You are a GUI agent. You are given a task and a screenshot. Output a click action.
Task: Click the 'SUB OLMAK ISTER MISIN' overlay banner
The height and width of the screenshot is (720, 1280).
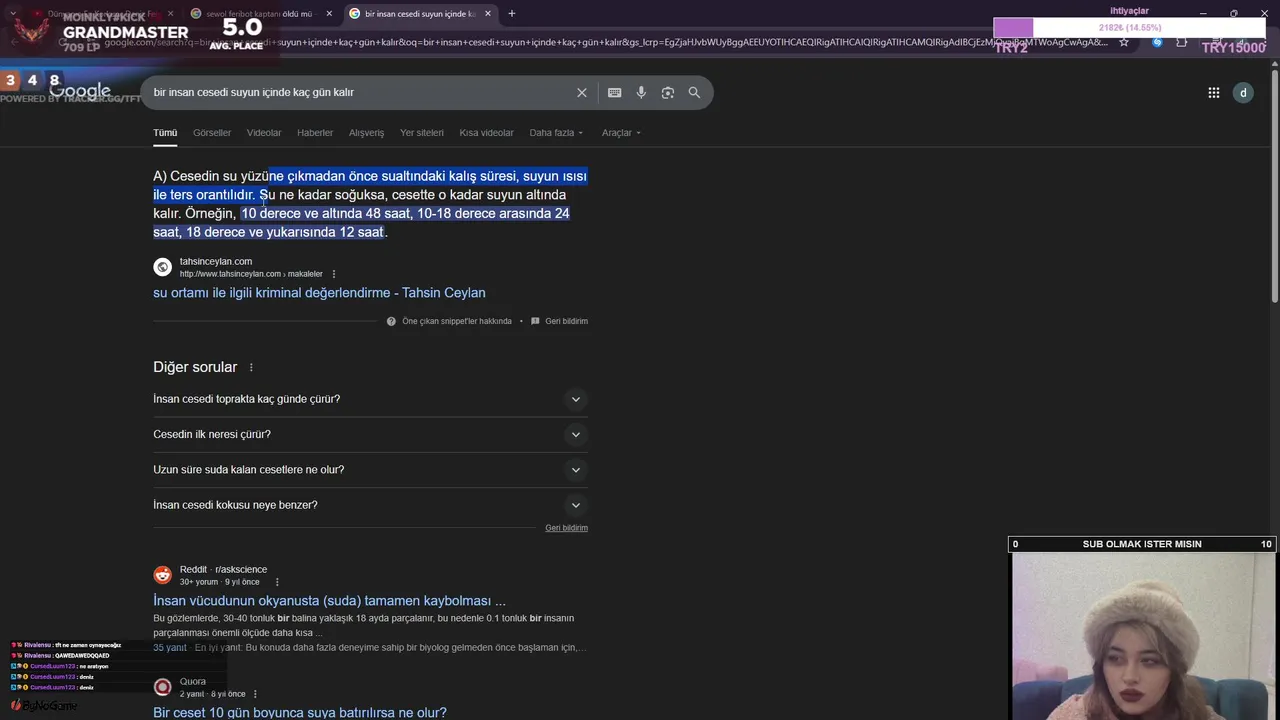[x=1142, y=544]
